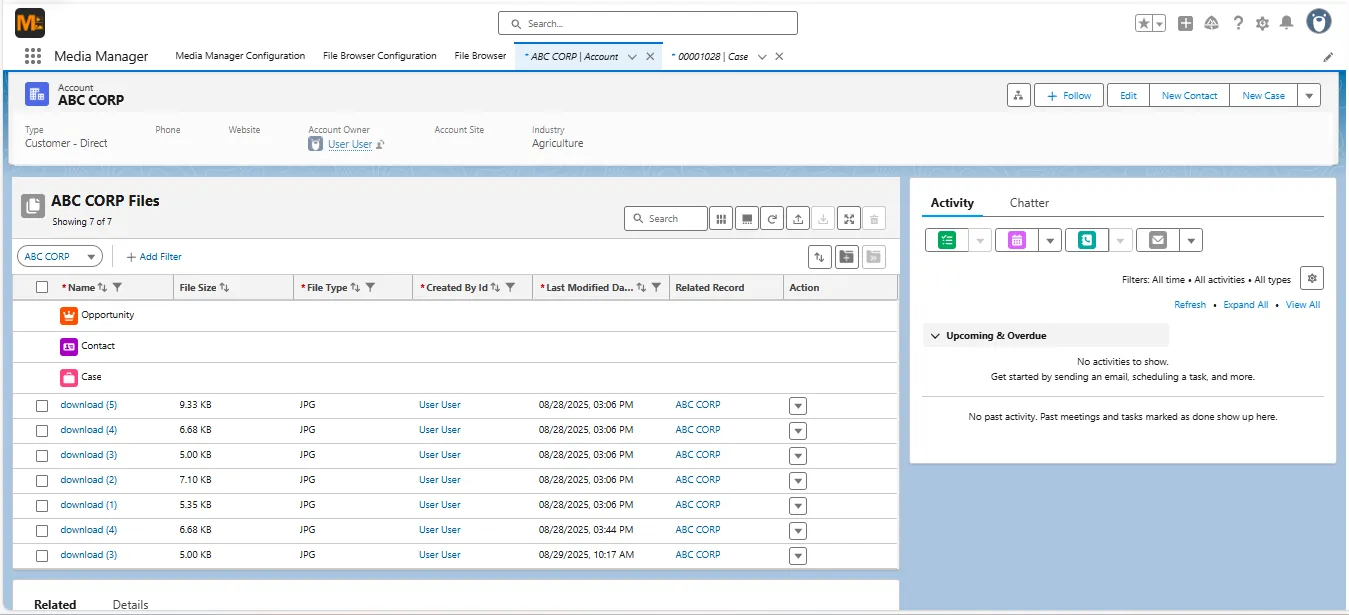Click the files panel Search box
The width and height of the screenshot is (1349, 615).
pos(666,218)
